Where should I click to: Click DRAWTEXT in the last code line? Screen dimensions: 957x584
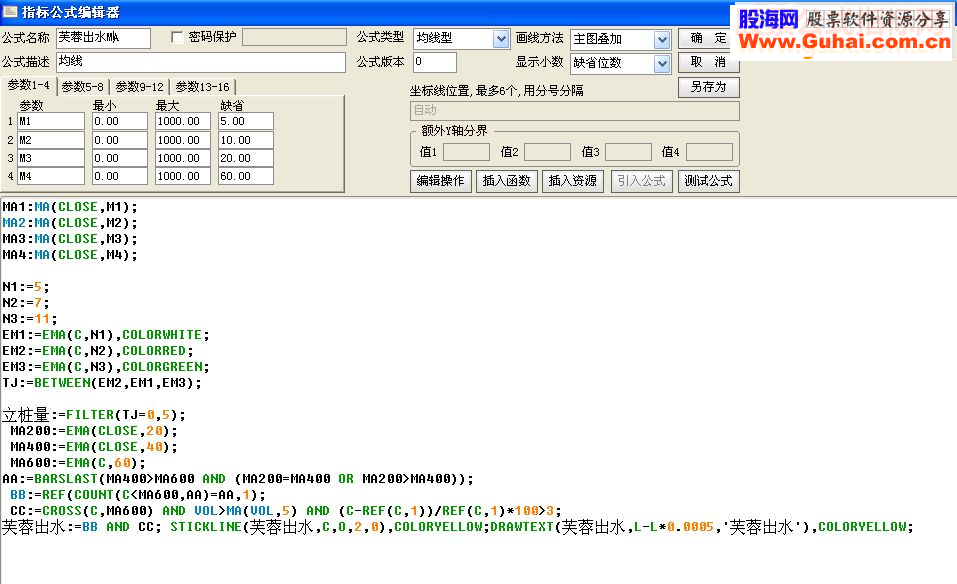pyautogui.click(x=522, y=527)
